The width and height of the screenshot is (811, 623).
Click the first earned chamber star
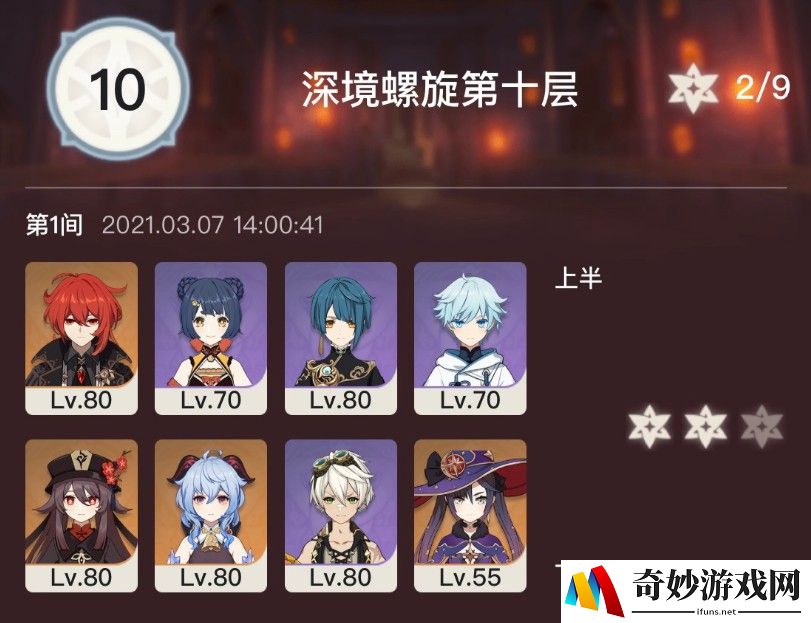(650, 427)
